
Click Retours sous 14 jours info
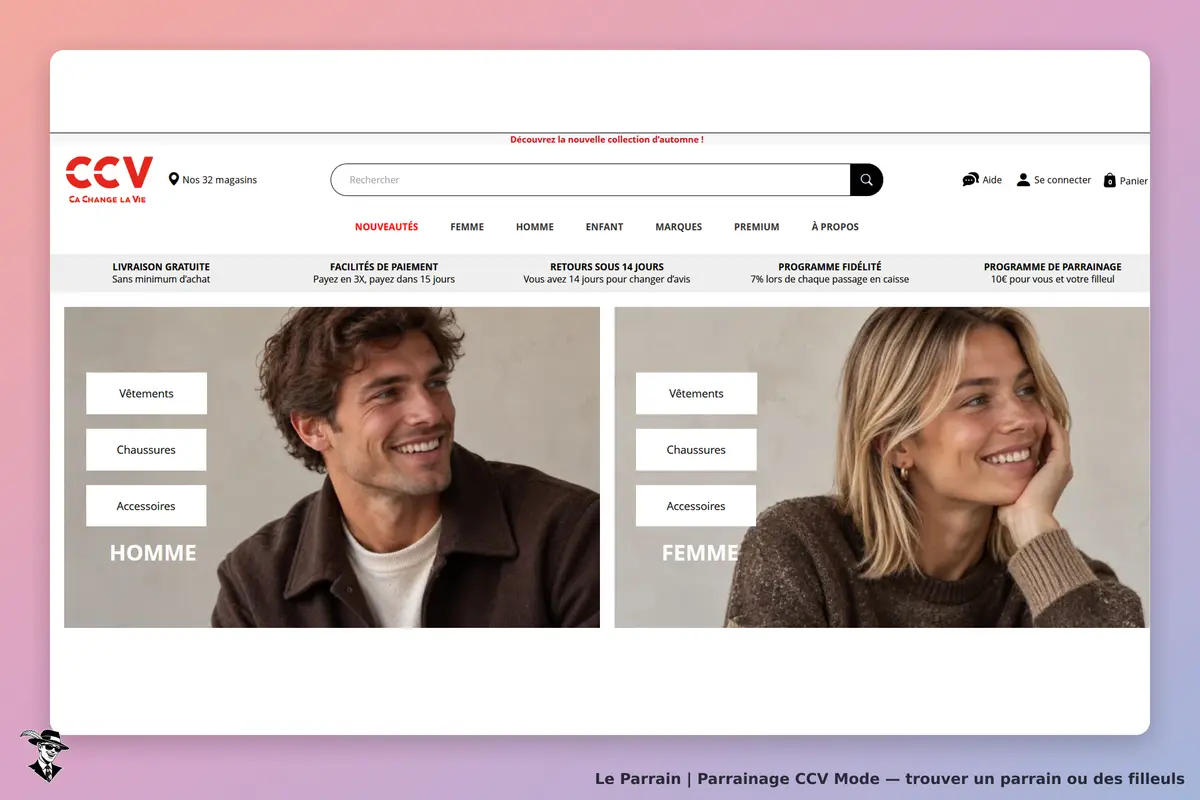coord(607,273)
